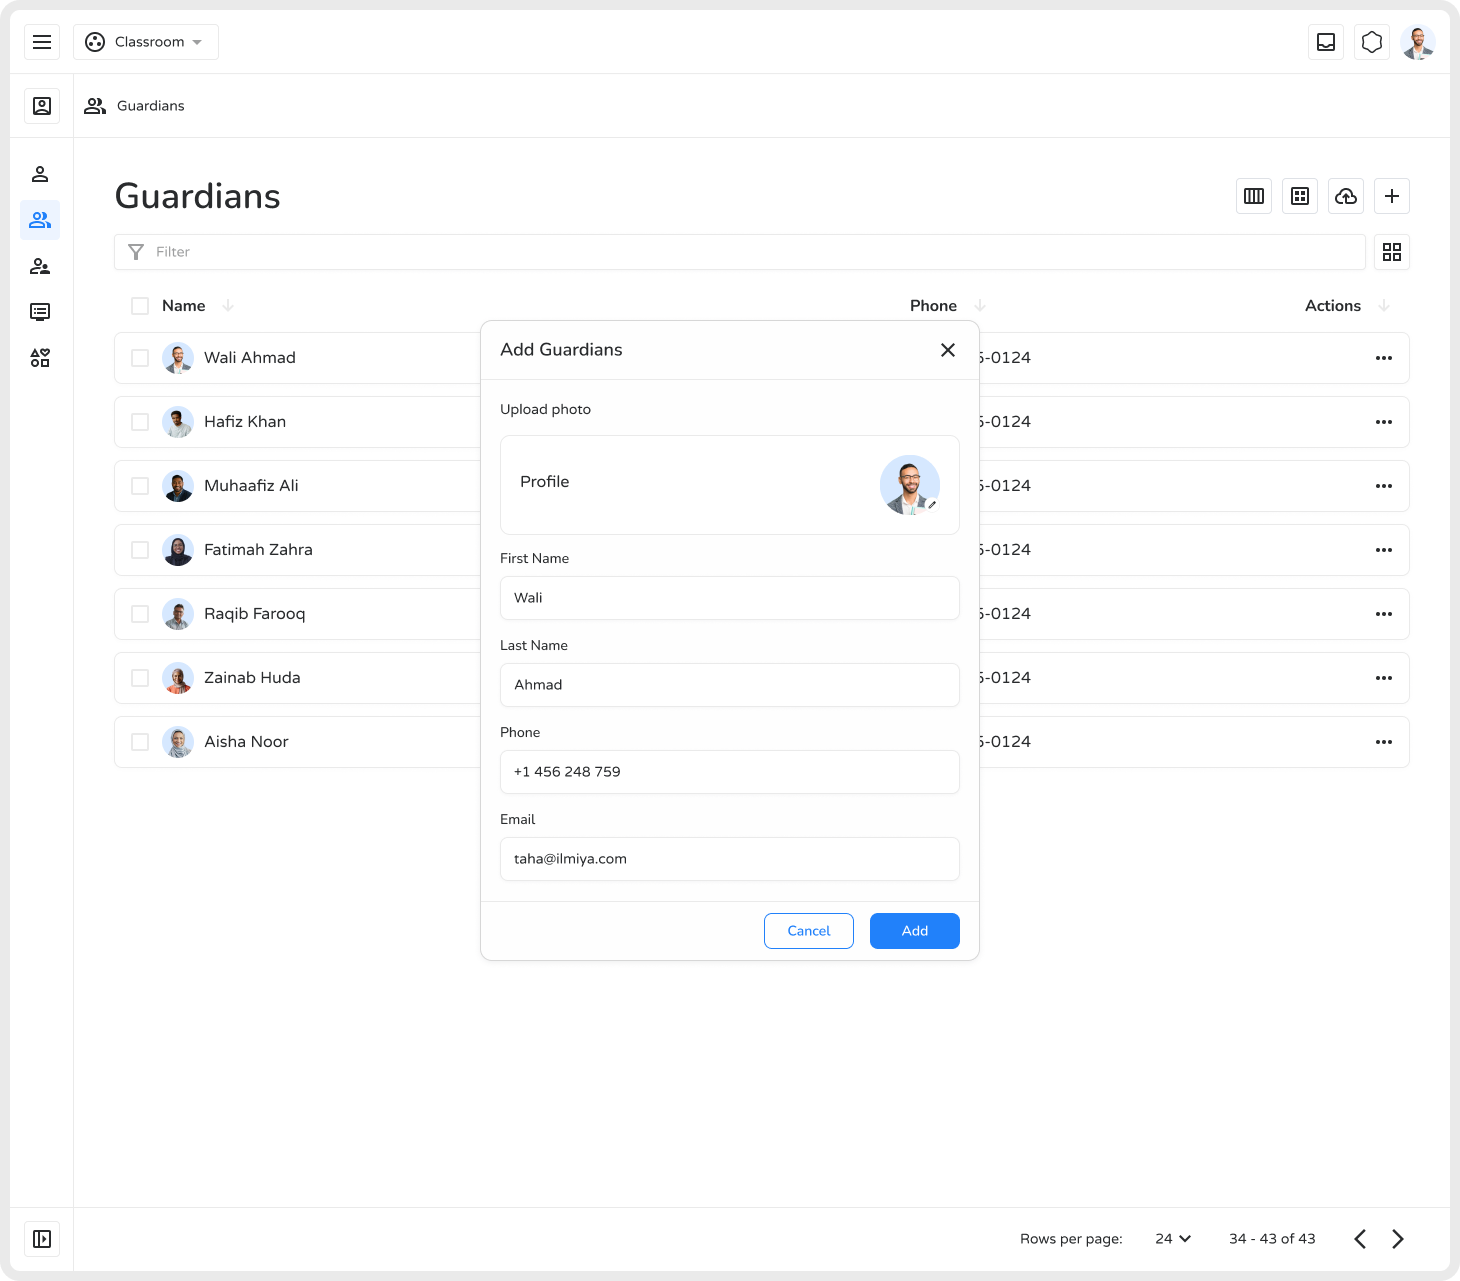1460x1281 pixels.
Task: Collapse sidebar using bottom panel icon
Action: [x=42, y=1239]
